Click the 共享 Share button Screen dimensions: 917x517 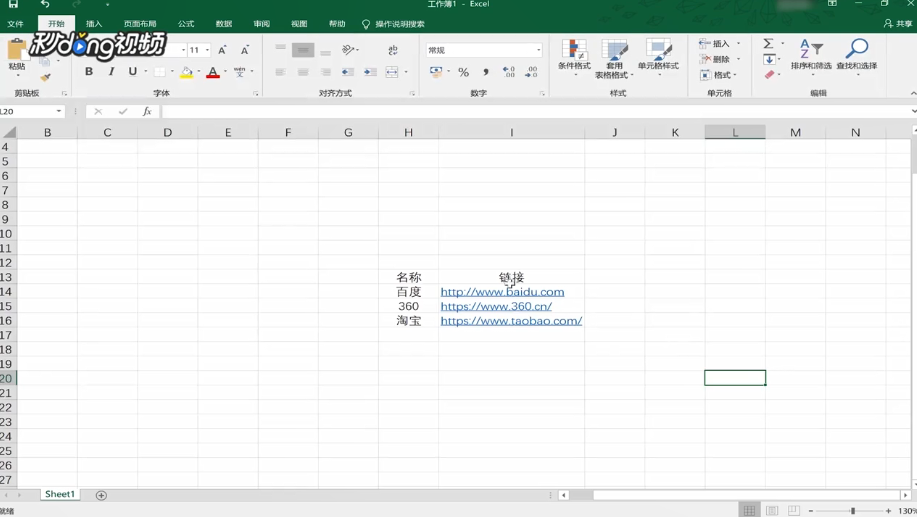[x=899, y=24]
